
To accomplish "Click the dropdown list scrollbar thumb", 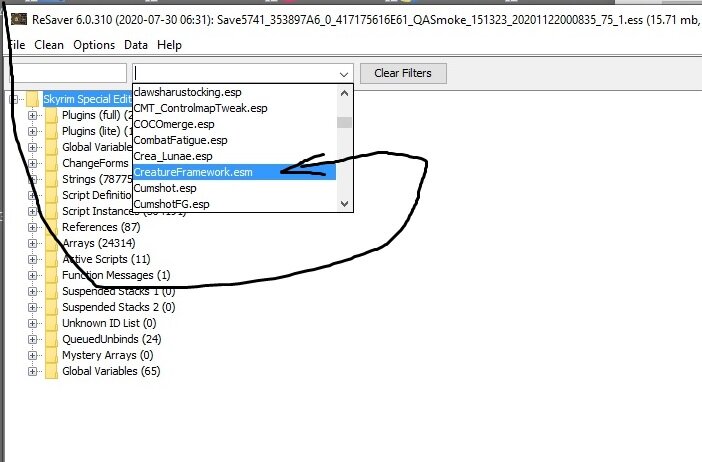I will (x=344, y=122).
